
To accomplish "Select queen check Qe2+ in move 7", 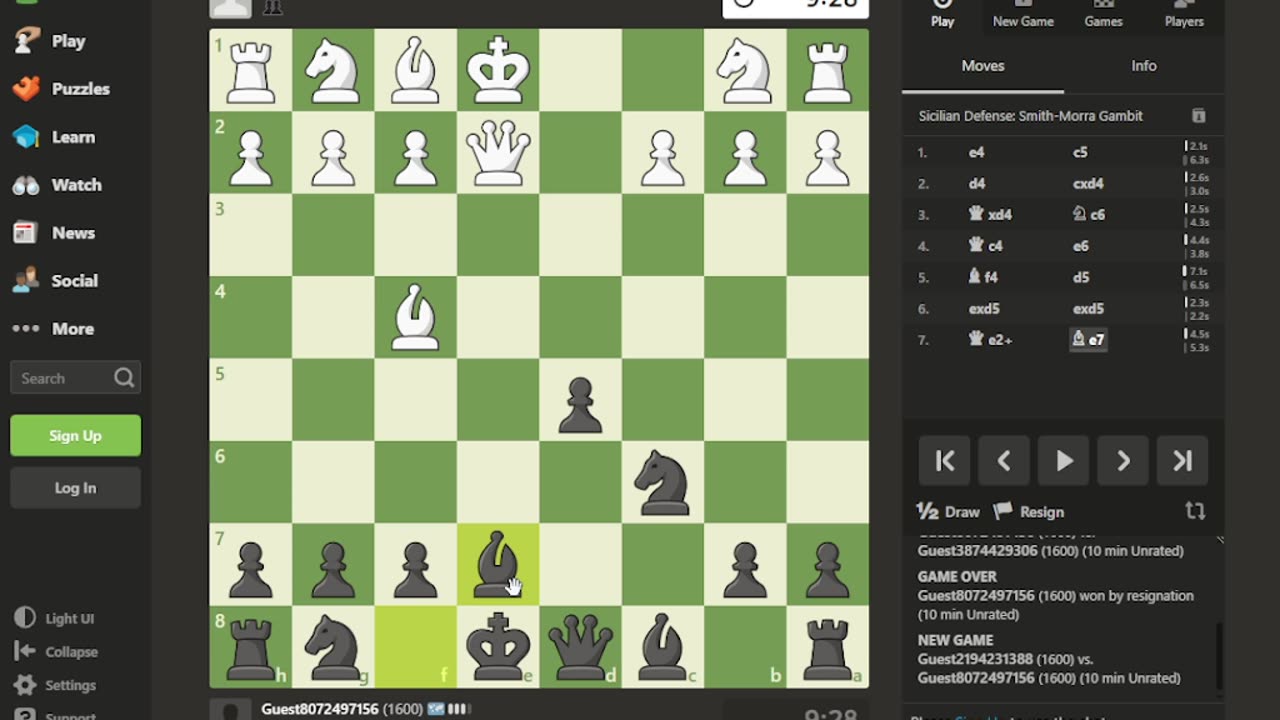I will tap(991, 340).
